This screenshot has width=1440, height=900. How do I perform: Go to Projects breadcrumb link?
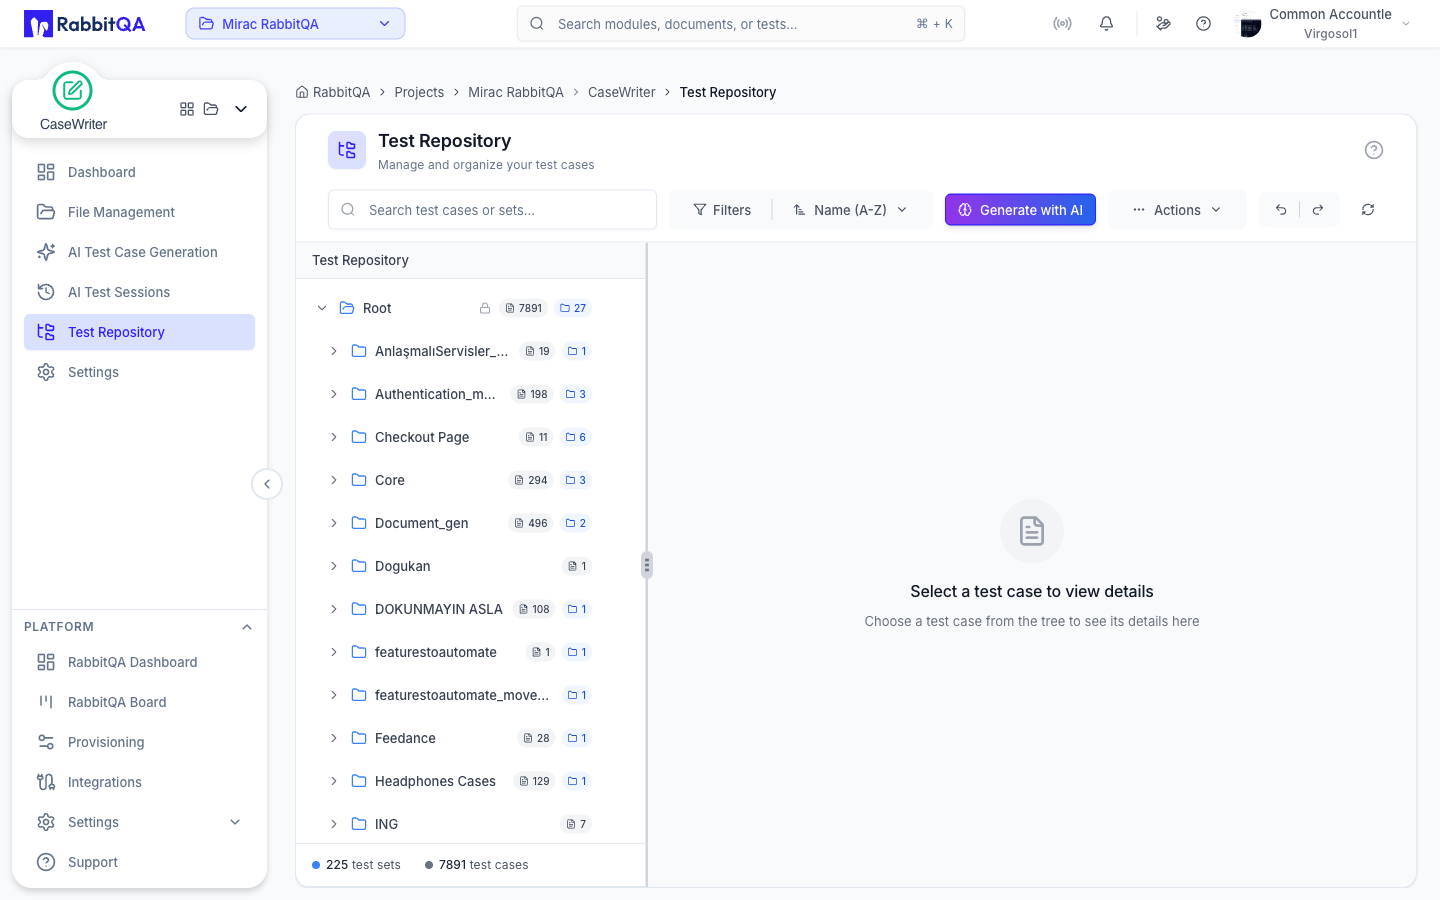[x=419, y=92]
